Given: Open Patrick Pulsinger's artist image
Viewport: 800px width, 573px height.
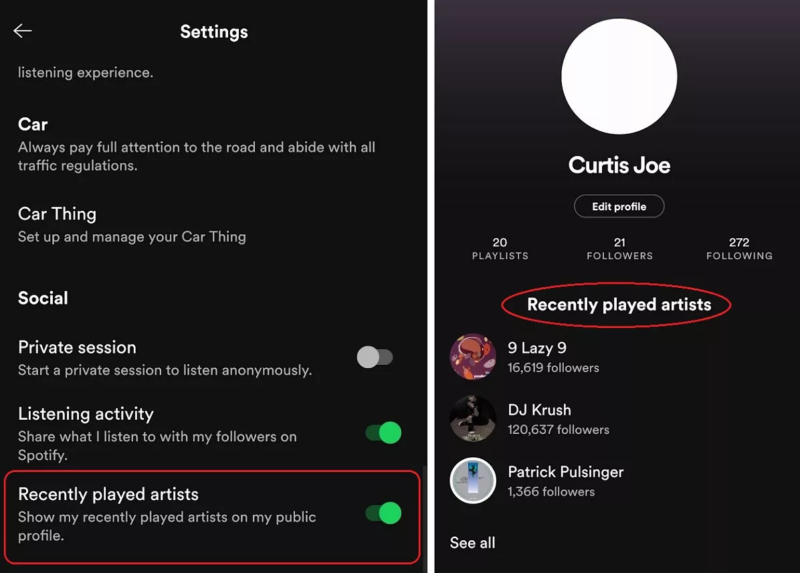Looking at the screenshot, I should 472,480.
